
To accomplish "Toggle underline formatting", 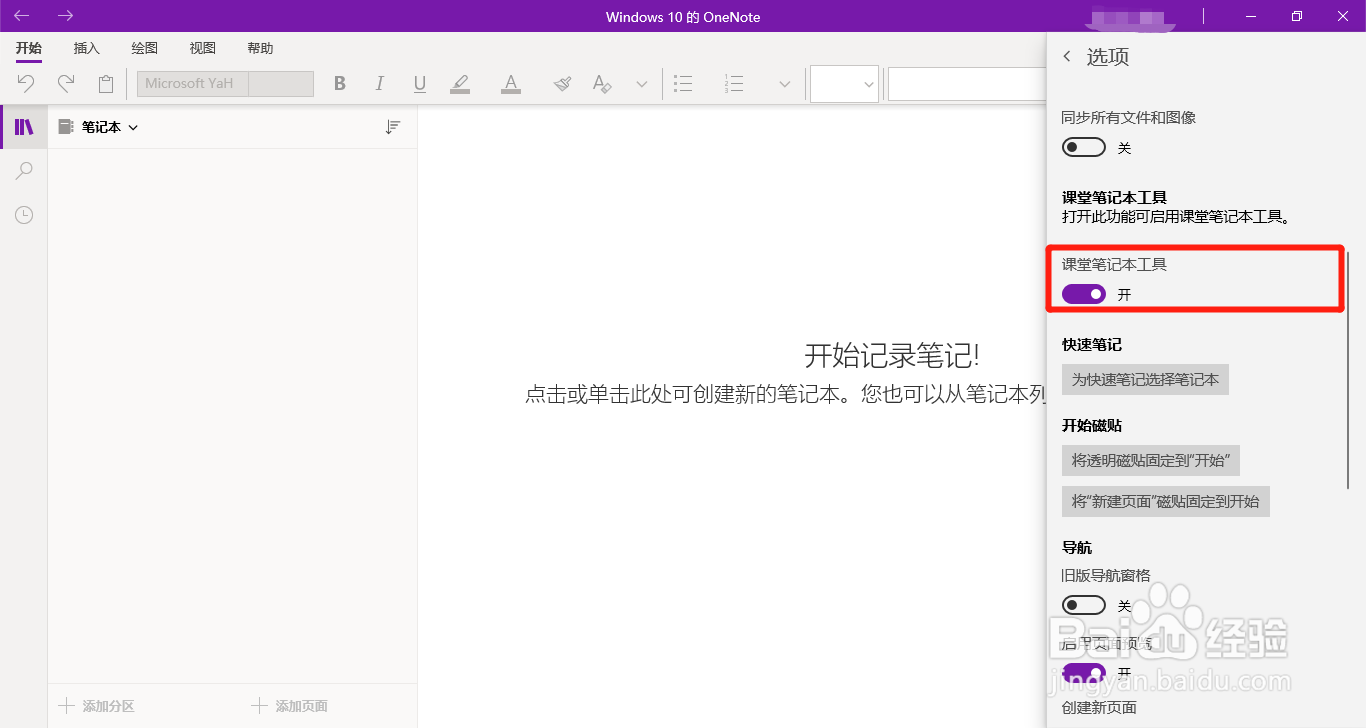I will (420, 84).
